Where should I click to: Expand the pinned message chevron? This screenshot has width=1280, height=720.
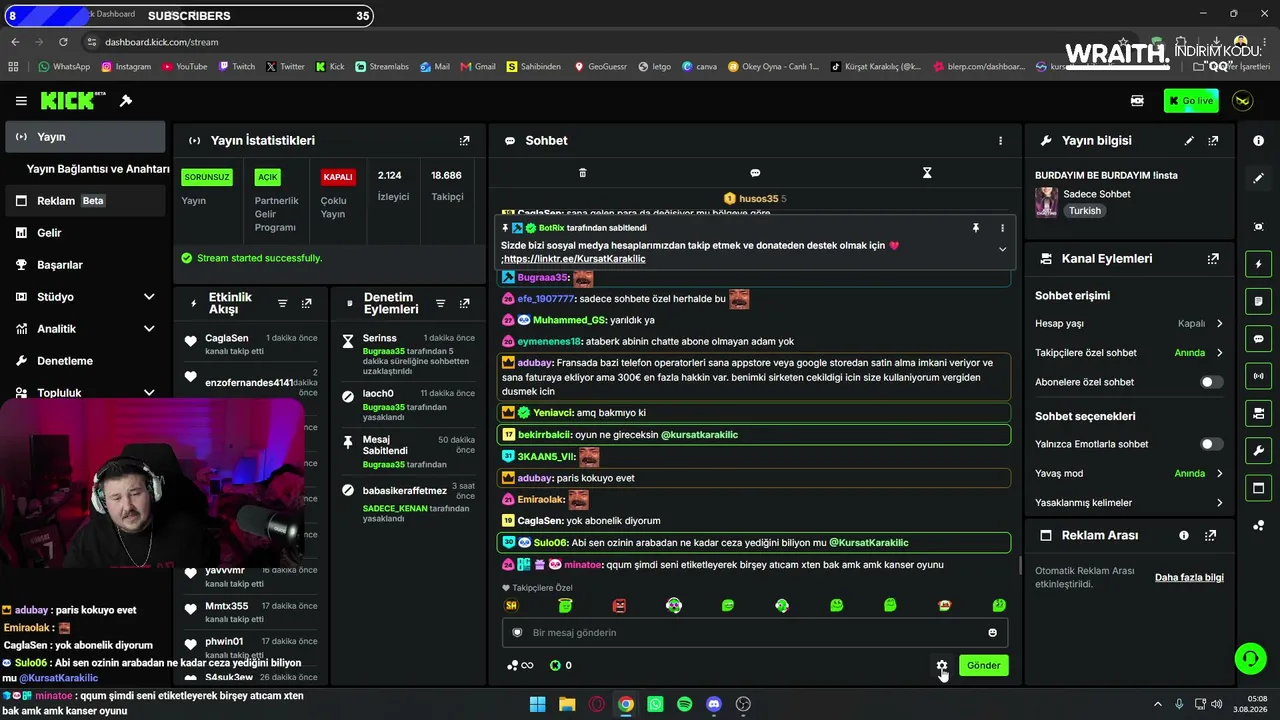1002,249
